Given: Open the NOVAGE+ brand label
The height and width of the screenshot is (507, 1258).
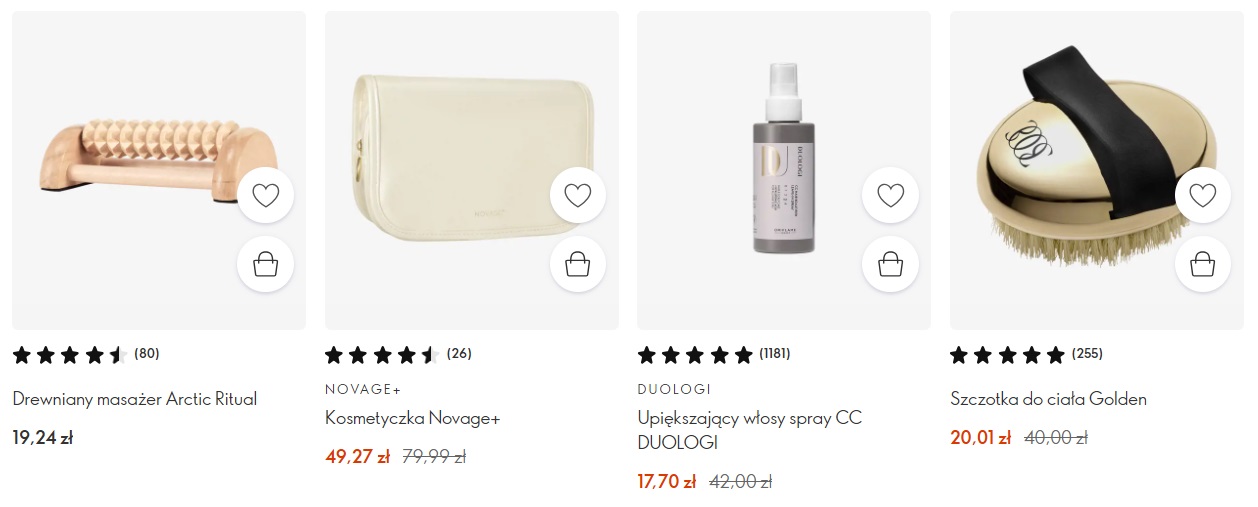Looking at the screenshot, I should [363, 389].
